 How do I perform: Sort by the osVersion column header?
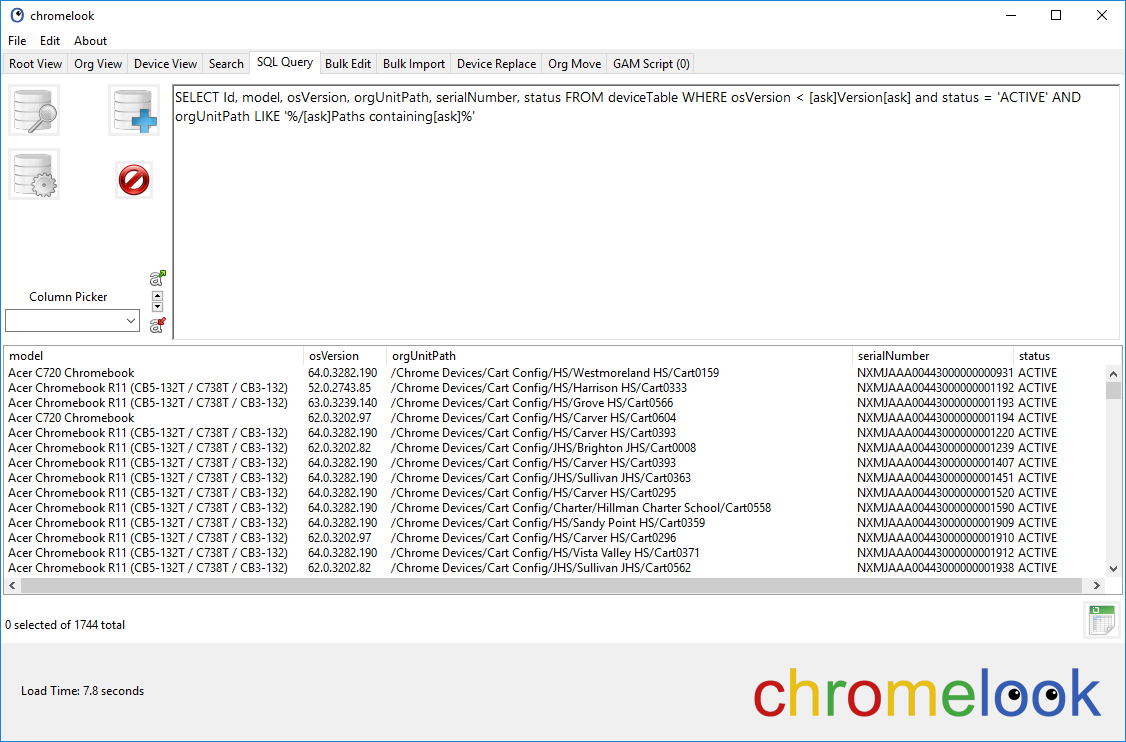tap(345, 356)
